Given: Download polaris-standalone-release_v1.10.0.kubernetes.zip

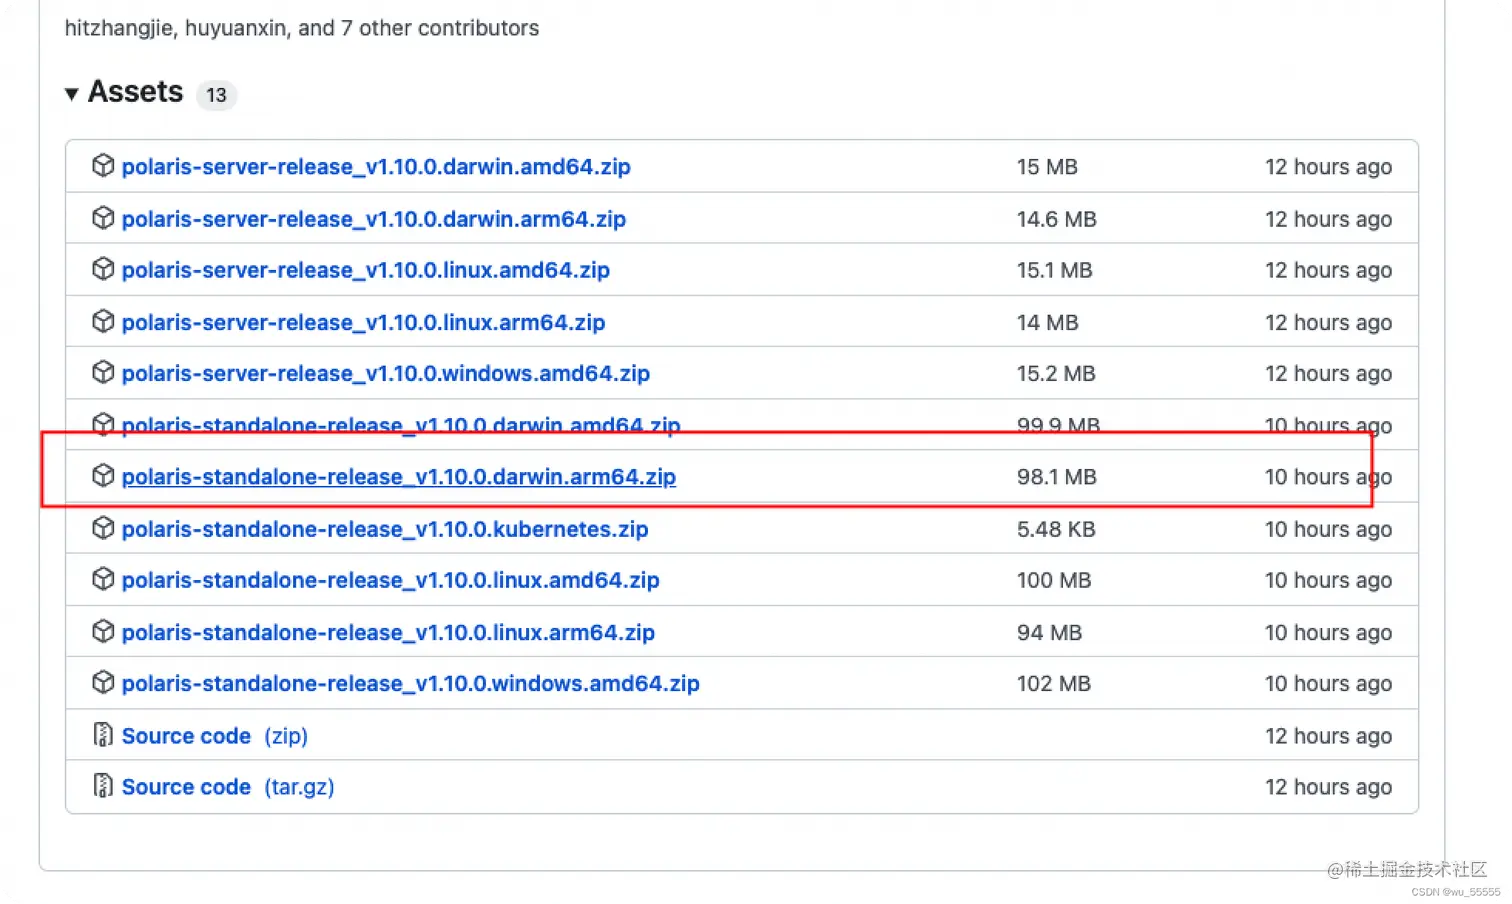Looking at the screenshot, I should click(385, 529).
